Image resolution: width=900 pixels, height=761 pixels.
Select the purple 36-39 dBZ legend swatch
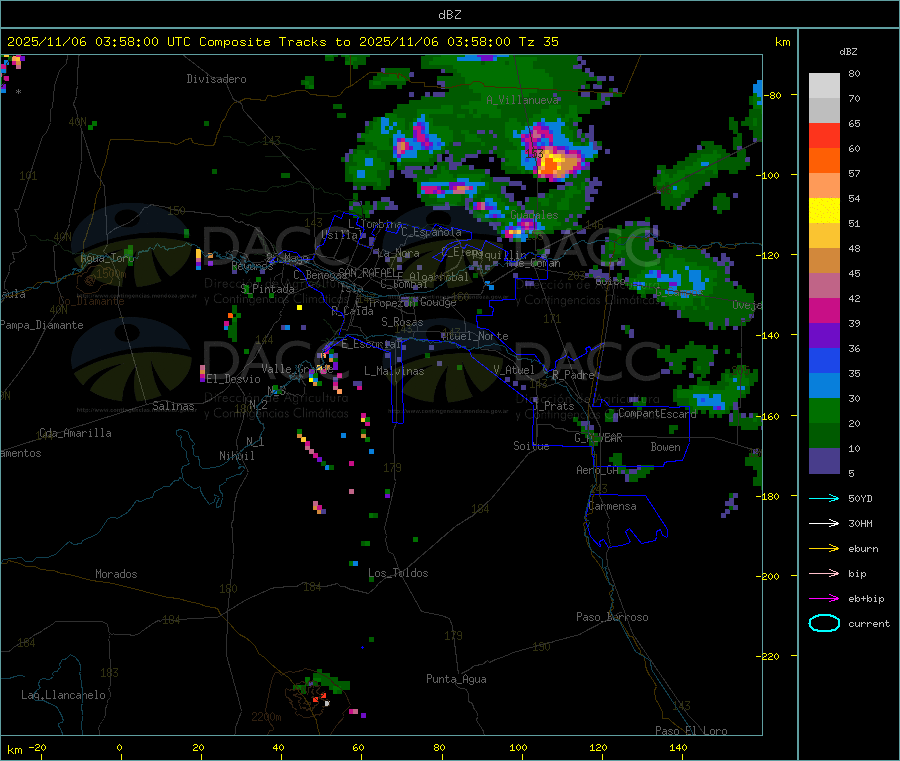click(x=824, y=336)
